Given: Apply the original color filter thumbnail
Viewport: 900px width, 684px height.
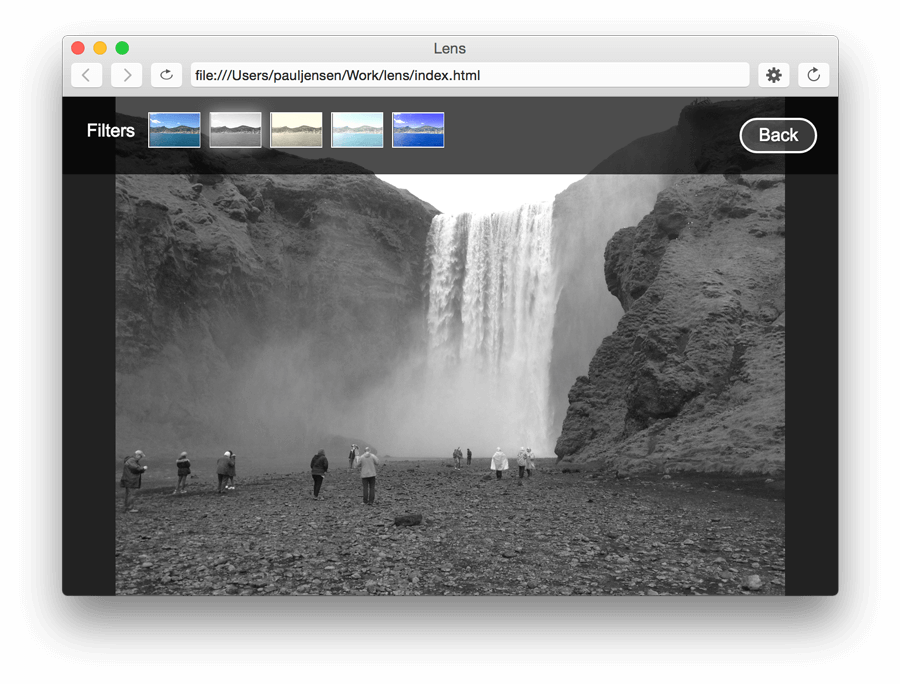Looking at the screenshot, I should [x=174, y=130].
